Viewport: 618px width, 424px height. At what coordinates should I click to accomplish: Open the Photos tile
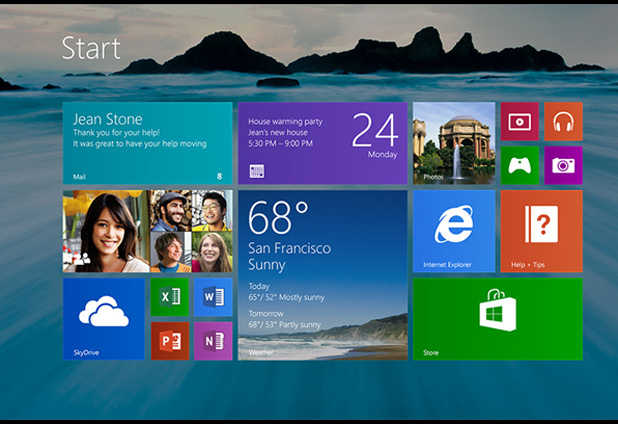coord(453,143)
